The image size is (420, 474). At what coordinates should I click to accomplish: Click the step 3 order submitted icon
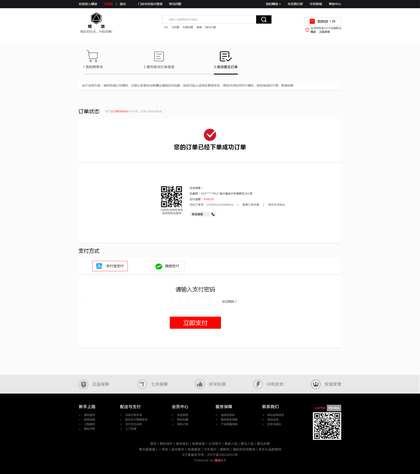(x=225, y=56)
